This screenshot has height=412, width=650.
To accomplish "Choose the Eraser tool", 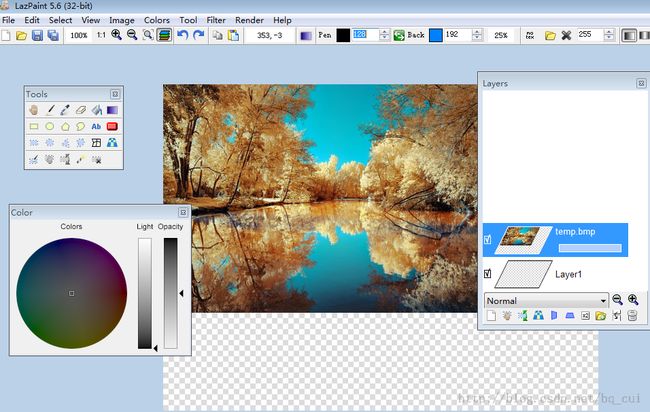I will (81, 110).
